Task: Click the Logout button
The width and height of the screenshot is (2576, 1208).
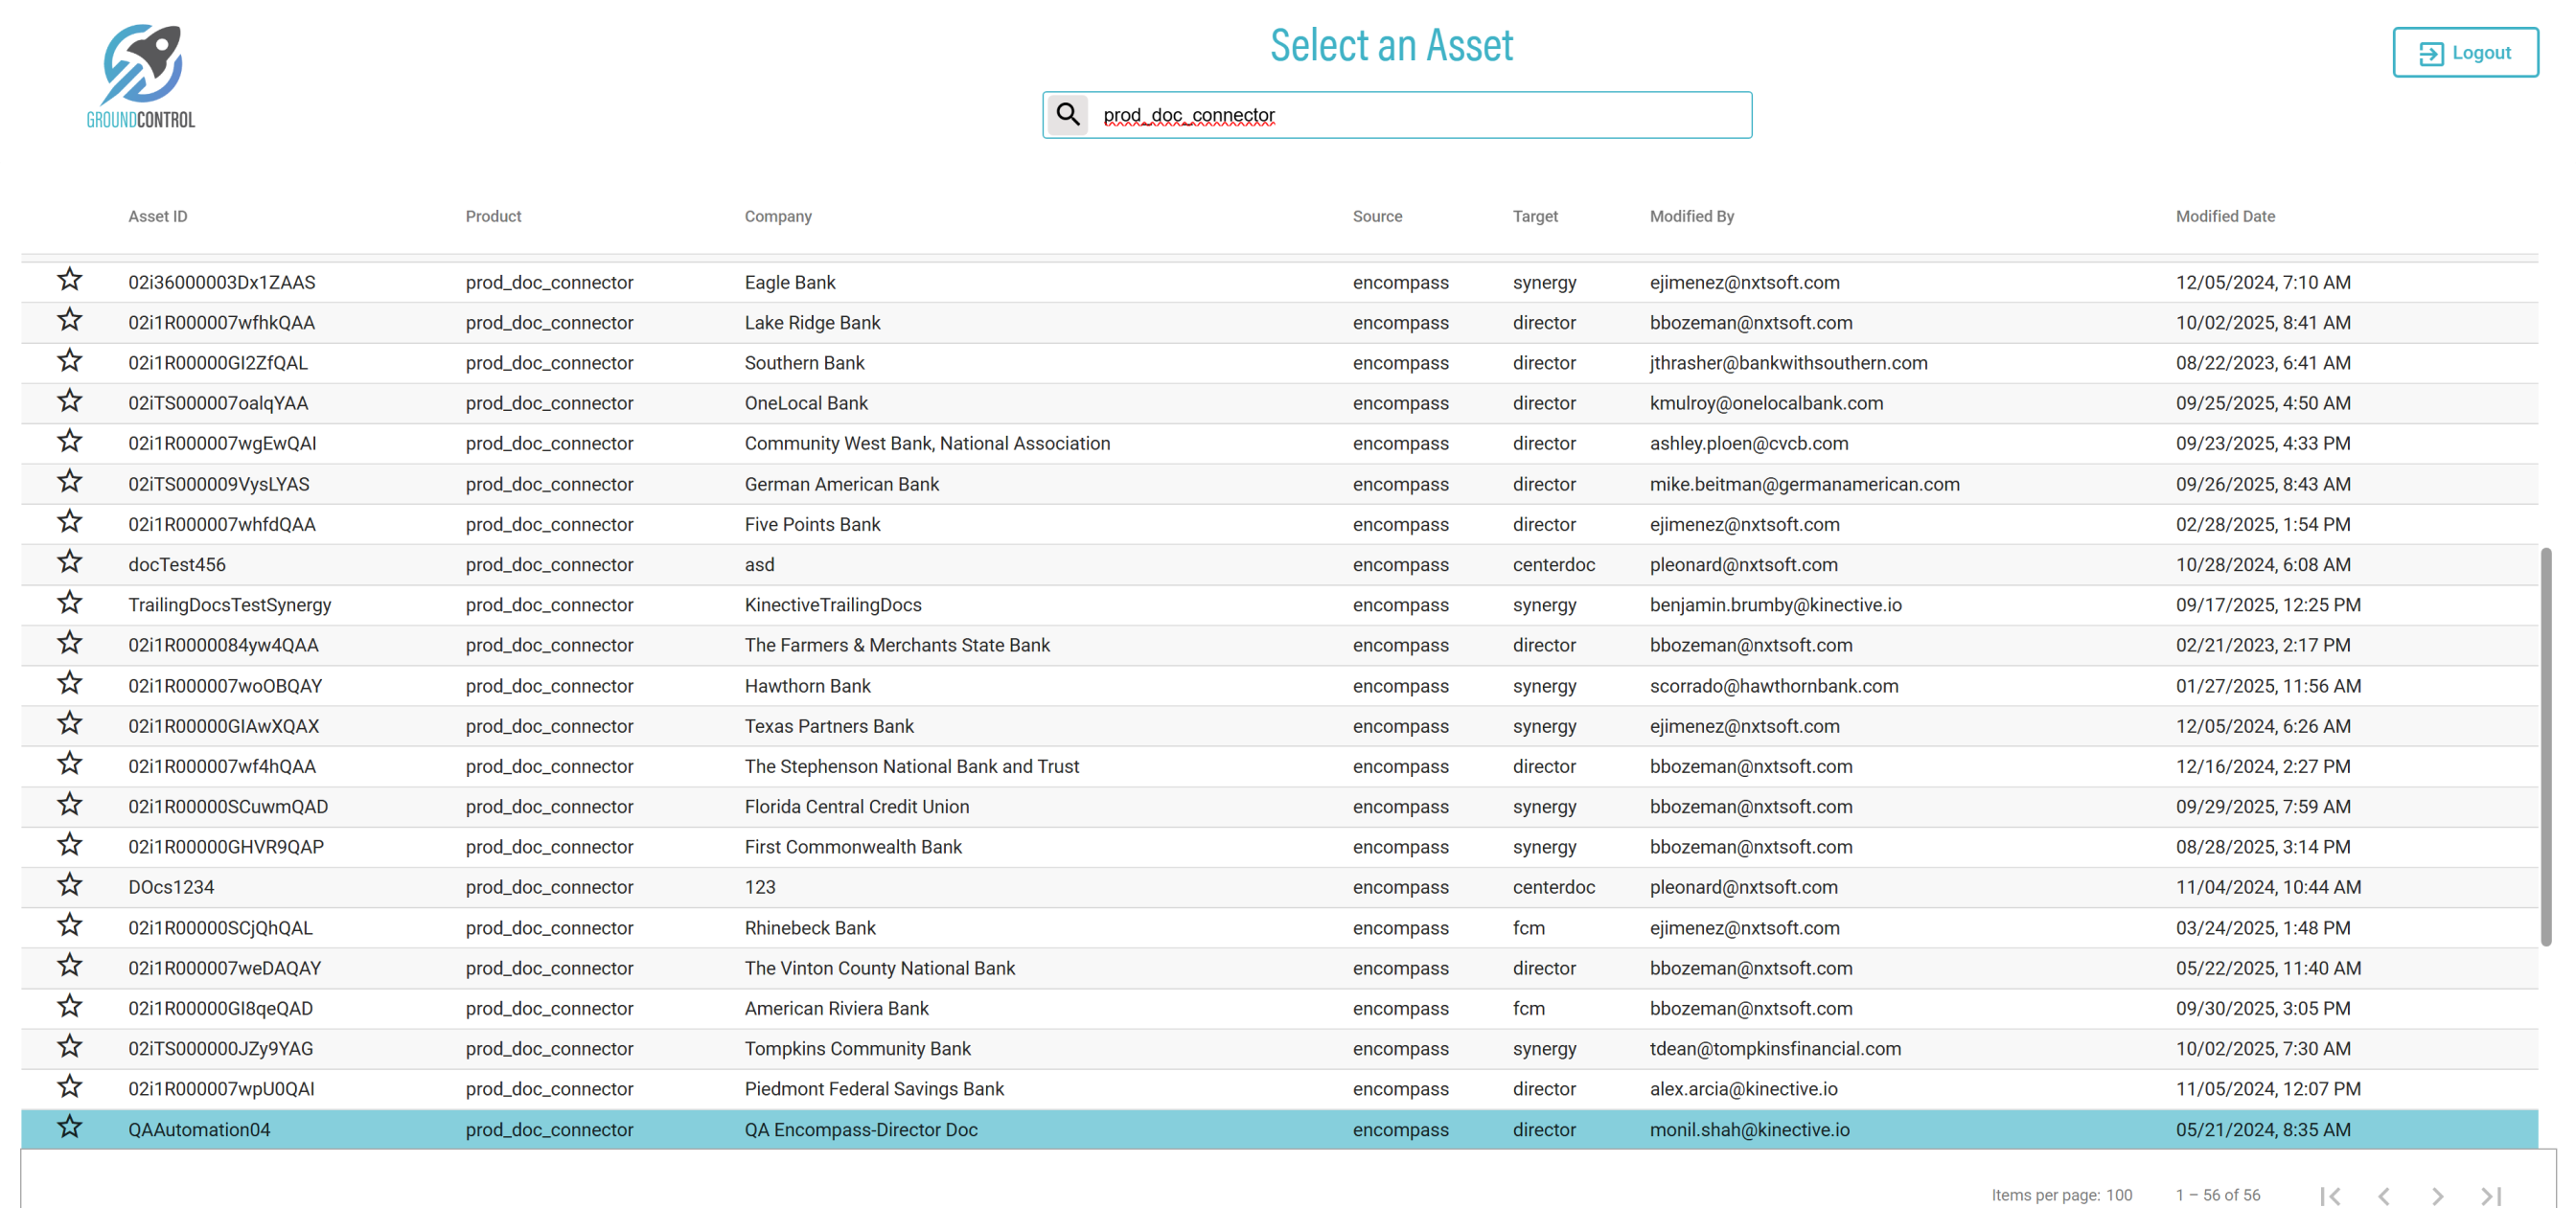Action: [x=2464, y=53]
